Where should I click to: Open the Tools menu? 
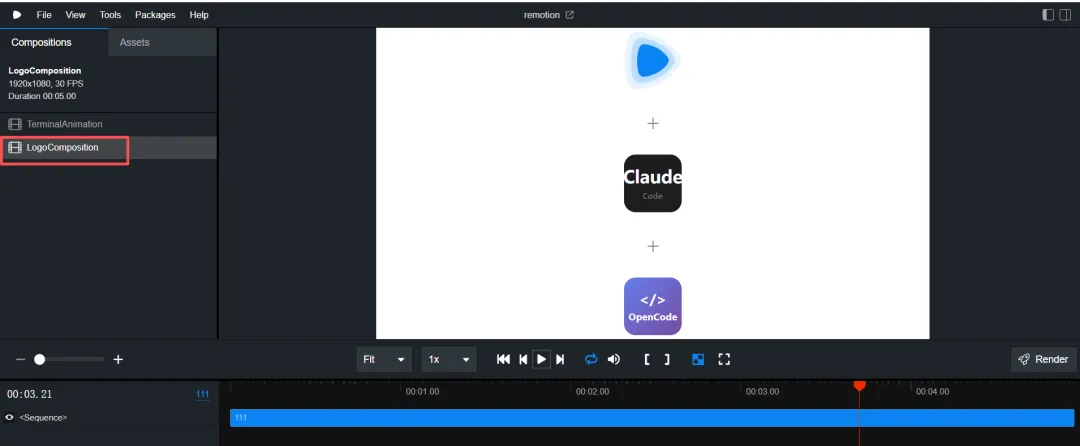pos(110,14)
